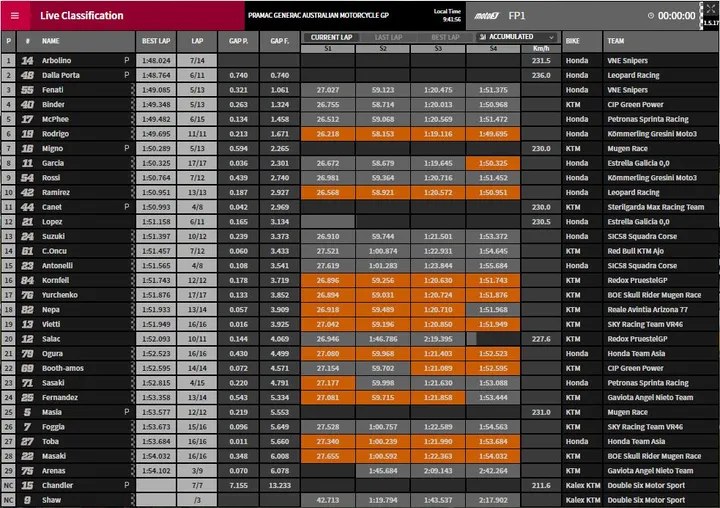The width and height of the screenshot is (720, 508).
Task: Click McPhee's team Petronas Sprinta Racing
Action: click(648, 119)
